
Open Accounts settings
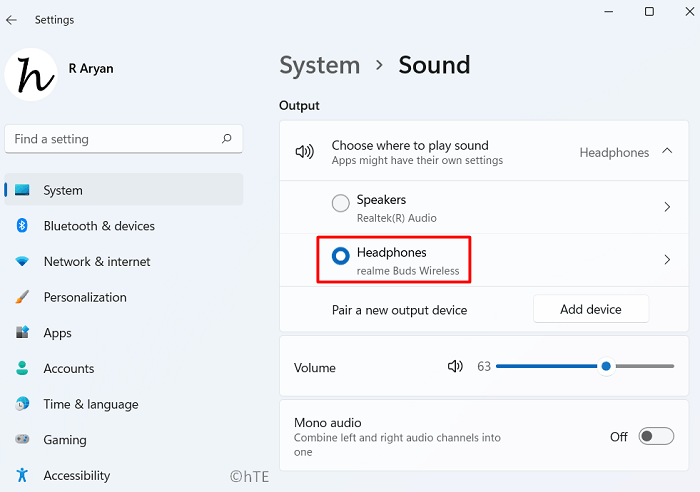pyautogui.click(x=124, y=369)
